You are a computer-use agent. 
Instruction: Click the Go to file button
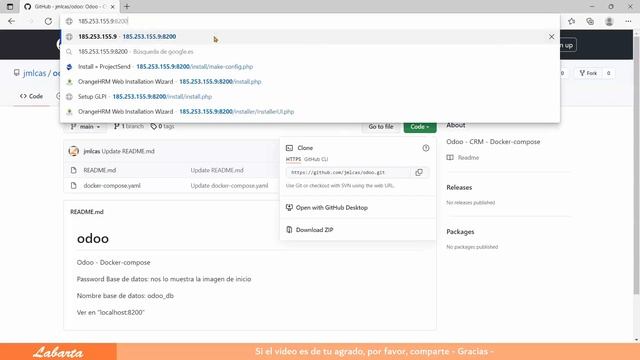(381, 127)
